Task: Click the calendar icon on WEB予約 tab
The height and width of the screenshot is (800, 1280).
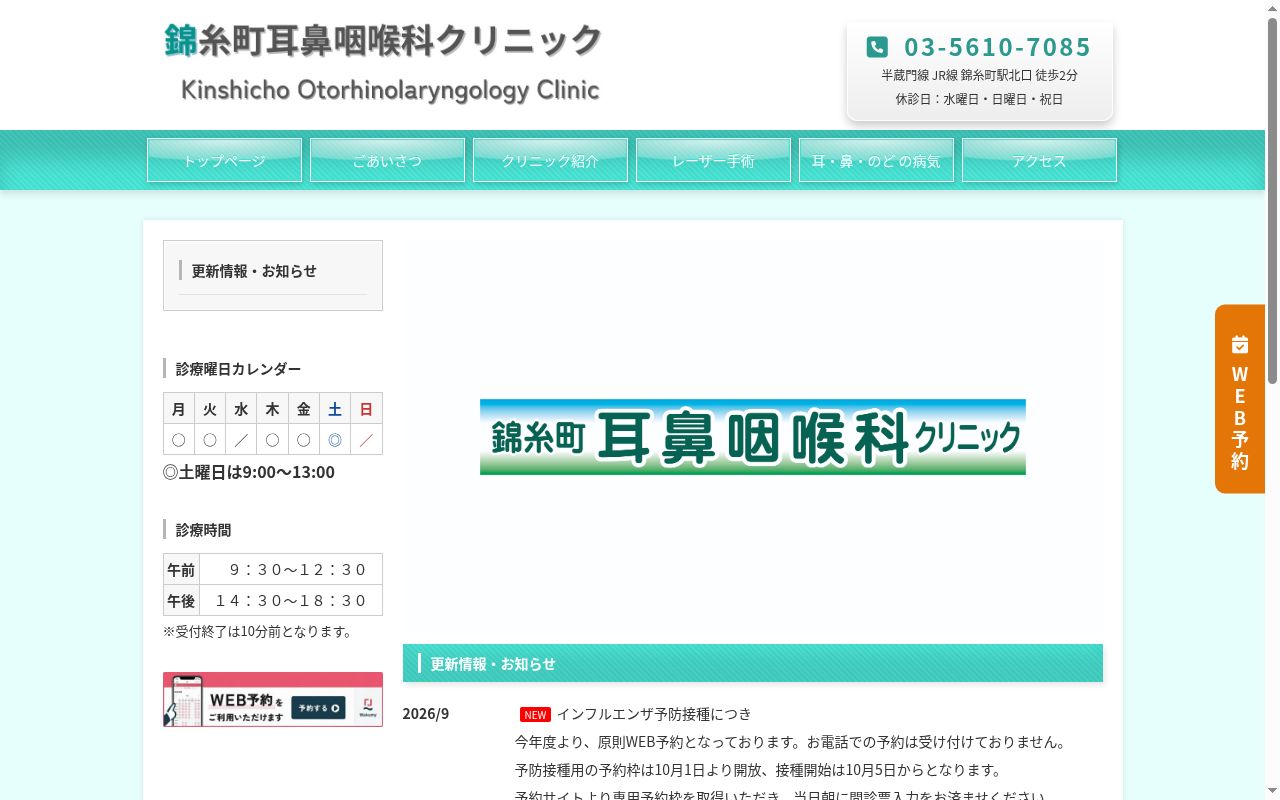Action: tap(1240, 344)
